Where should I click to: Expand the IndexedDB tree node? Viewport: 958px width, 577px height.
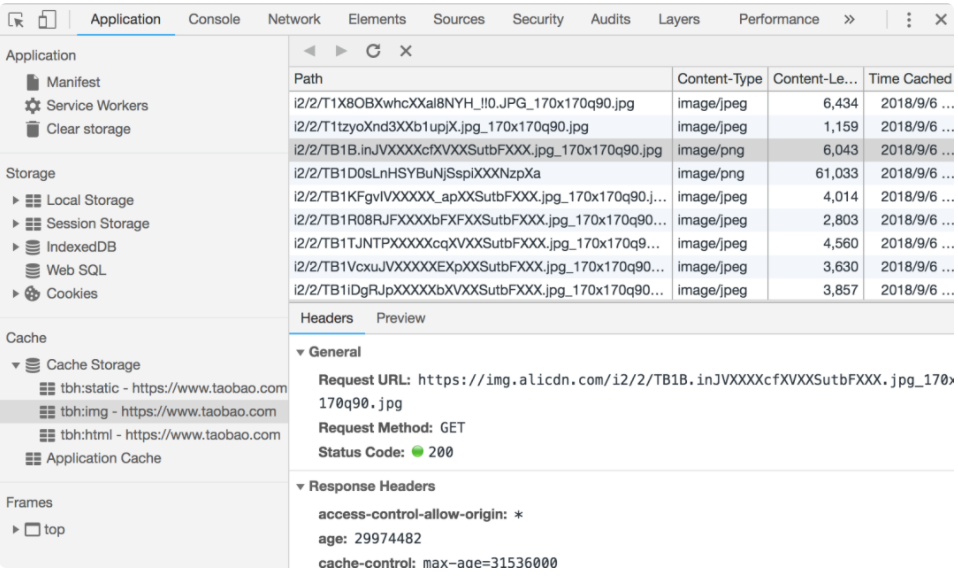click(x=16, y=247)
